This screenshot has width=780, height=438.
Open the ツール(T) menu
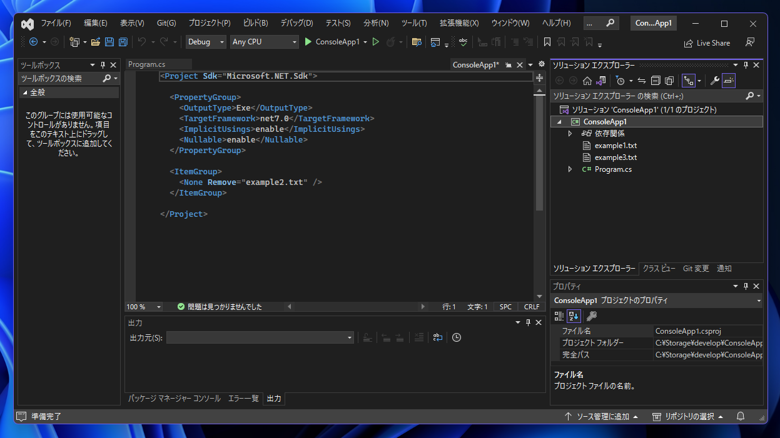pos(414,23)
